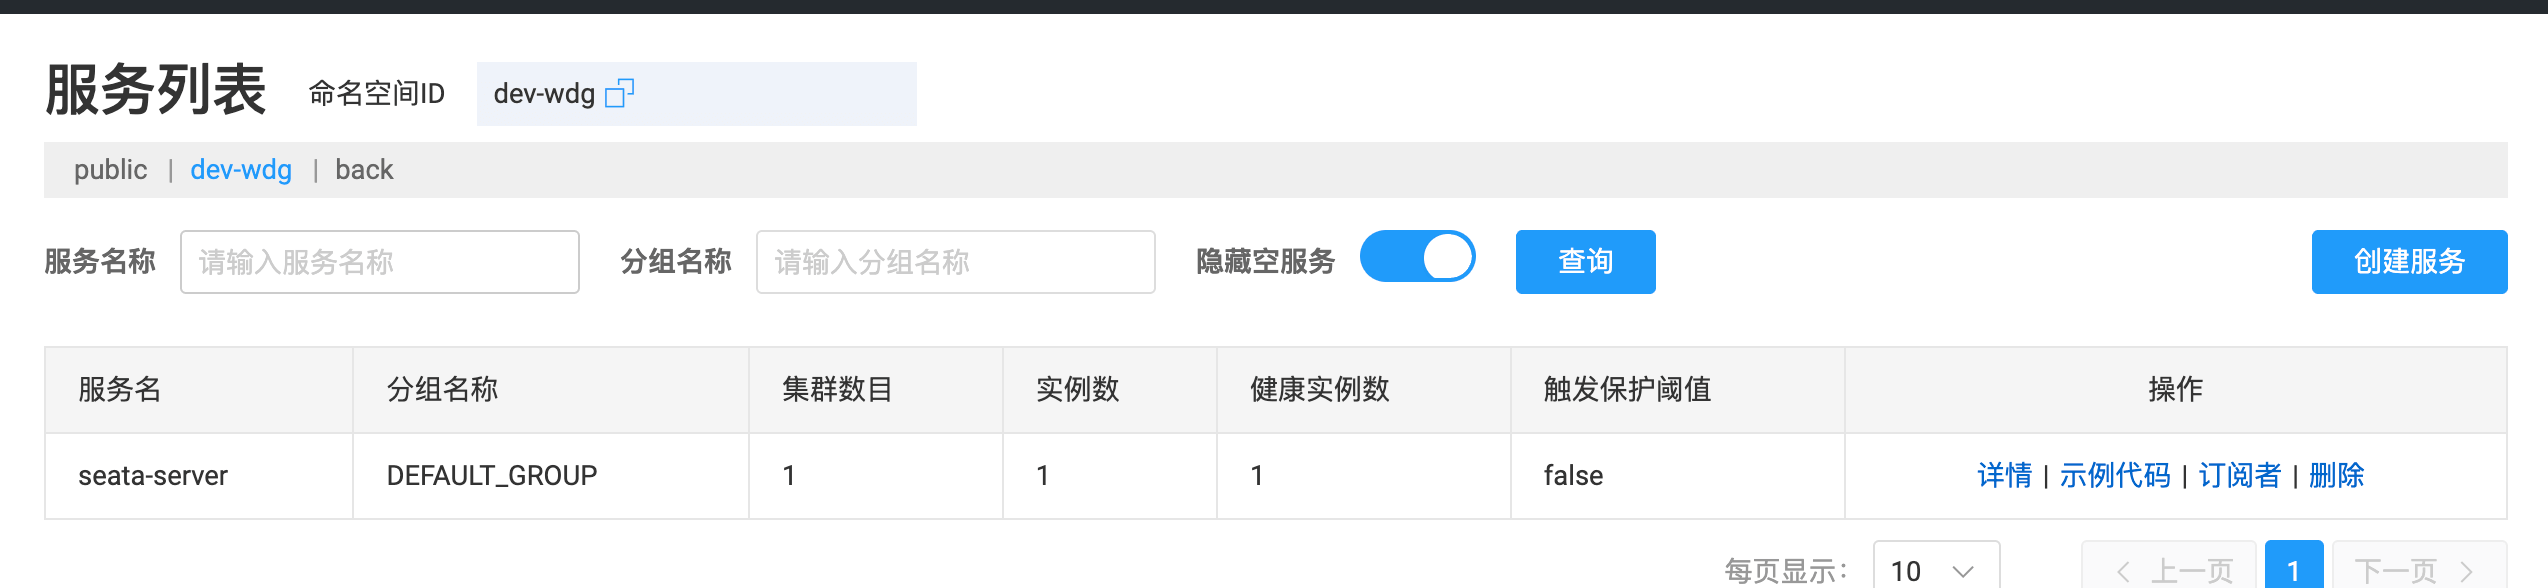Click the DEFAULT_GROUP group name cell
The width and height of the screenshot is (2548, 588).
click(x=491, y=475)
